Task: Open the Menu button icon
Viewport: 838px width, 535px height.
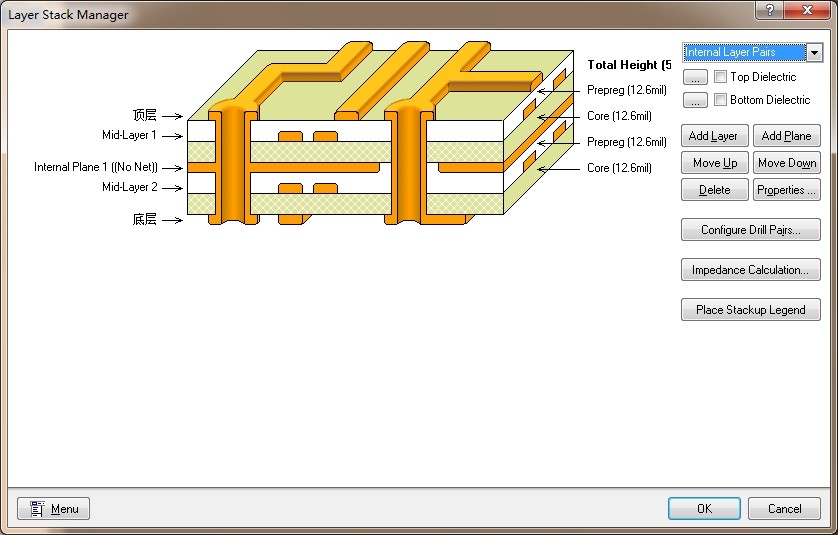Action: 37,509
